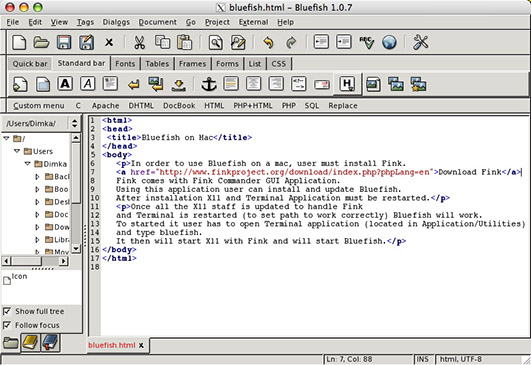This screenshot has width=531, height=365.
Task: Apply italic with the slanted A icon
Action: pyautogui.click(x=88, y=83)
